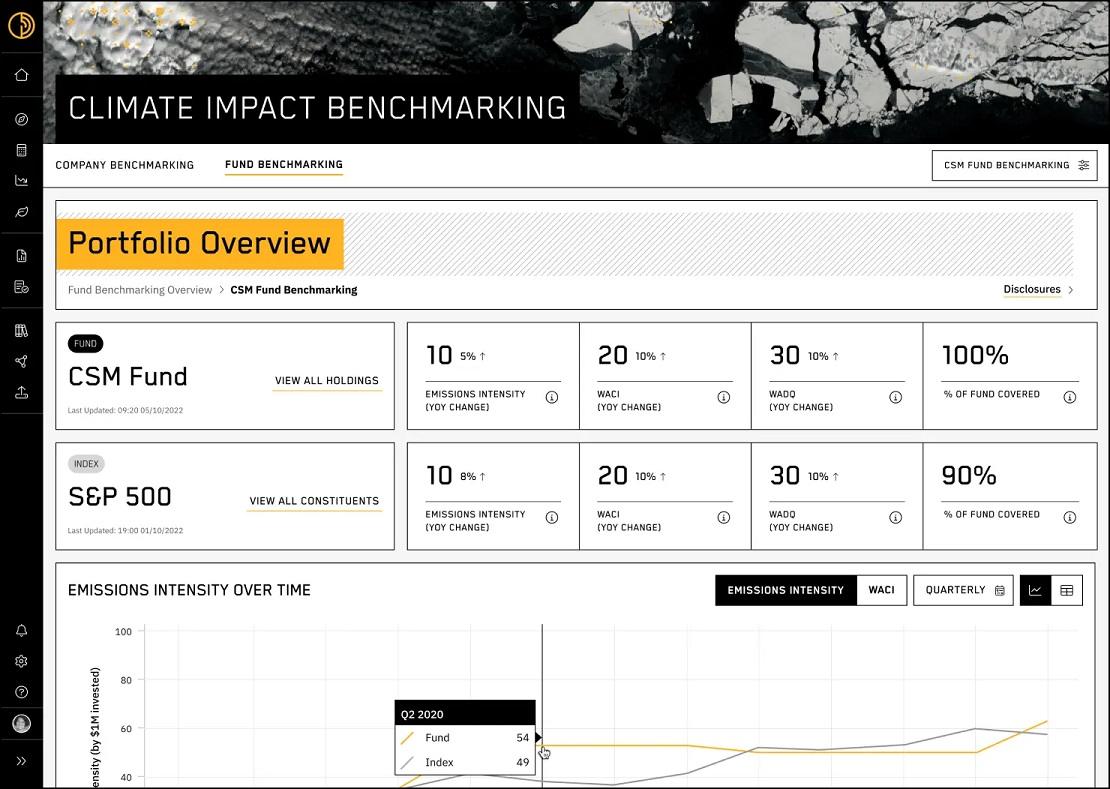Click Fund Benchmarking Overview breadcrumb
Screen dimensions: 1110x789
coord(140,290)
